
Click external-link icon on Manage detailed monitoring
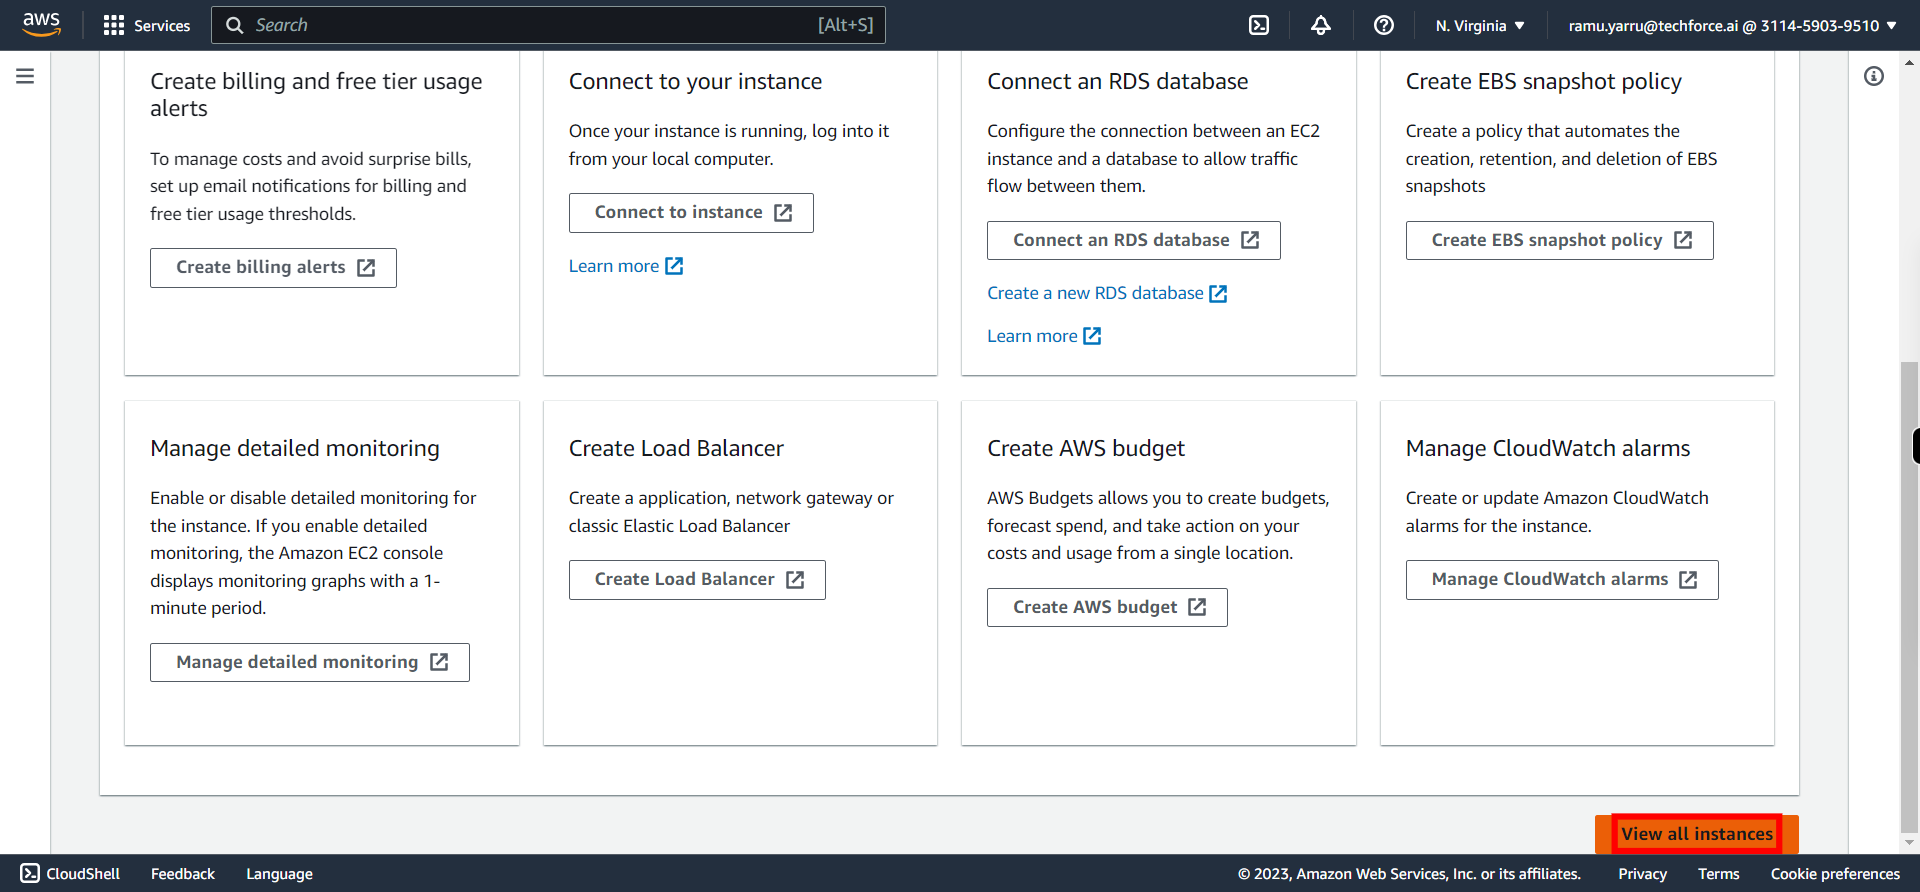(x=439, y=662)
